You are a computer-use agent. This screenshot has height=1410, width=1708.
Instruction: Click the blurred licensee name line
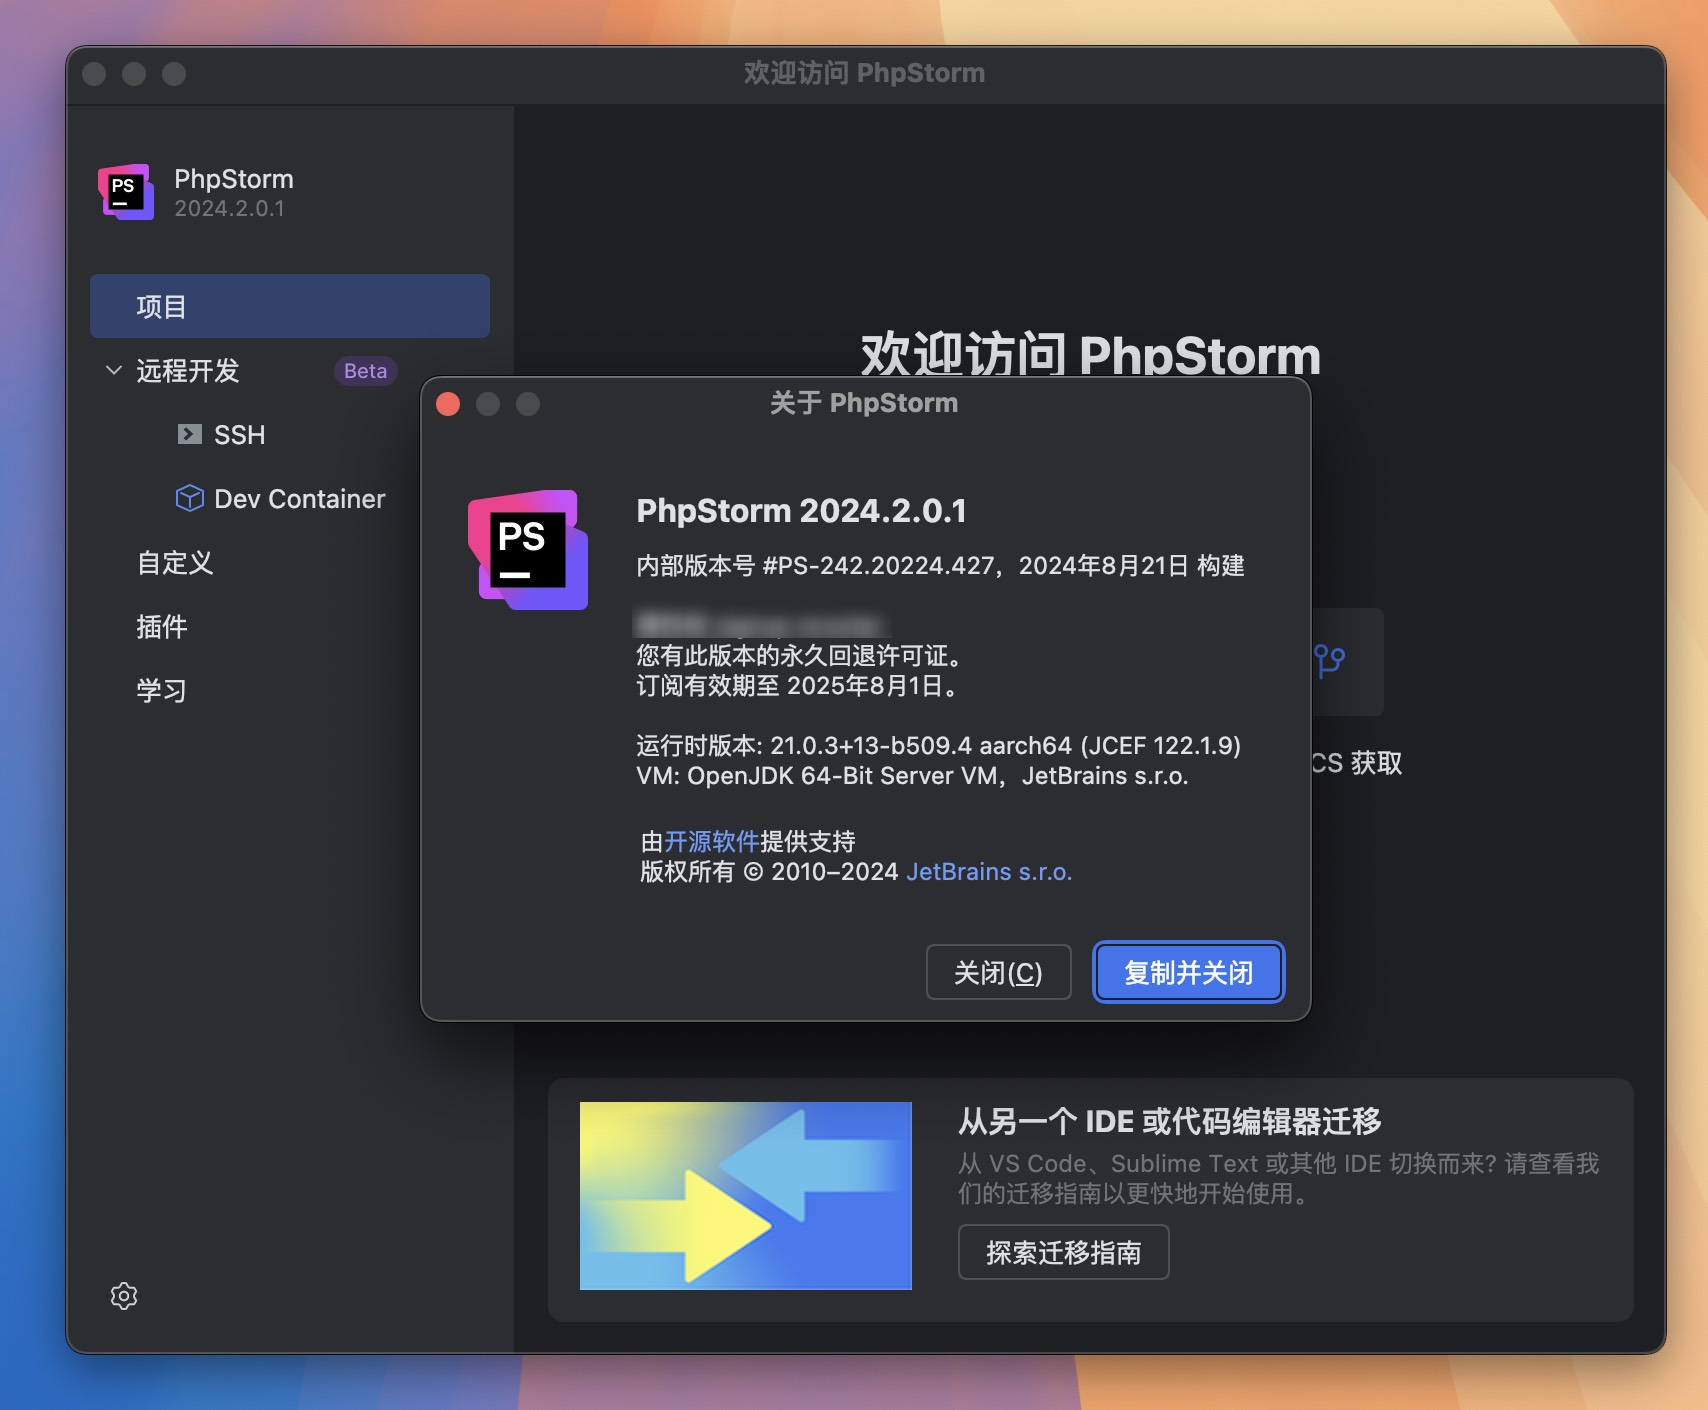tap(761, 624)
